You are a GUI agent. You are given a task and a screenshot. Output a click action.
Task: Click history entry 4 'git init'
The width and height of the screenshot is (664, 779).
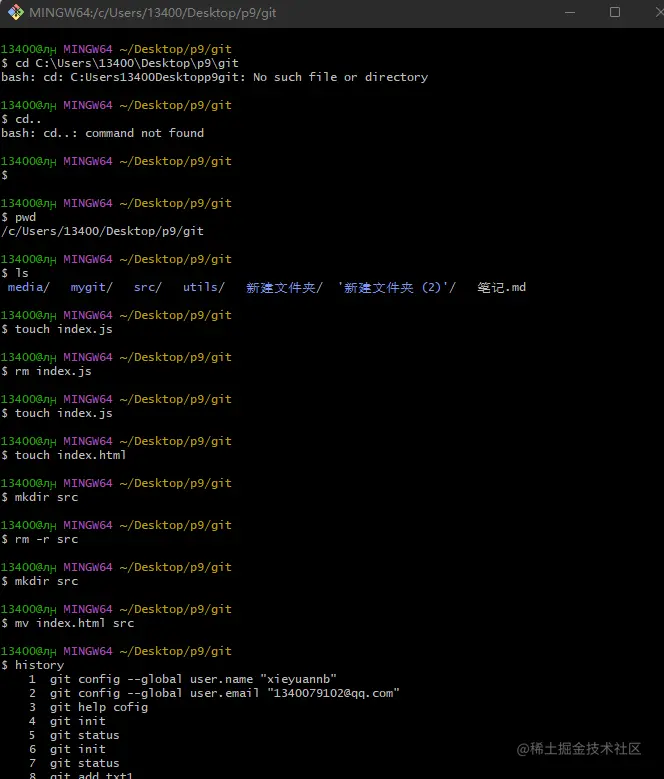pos(67,721)
